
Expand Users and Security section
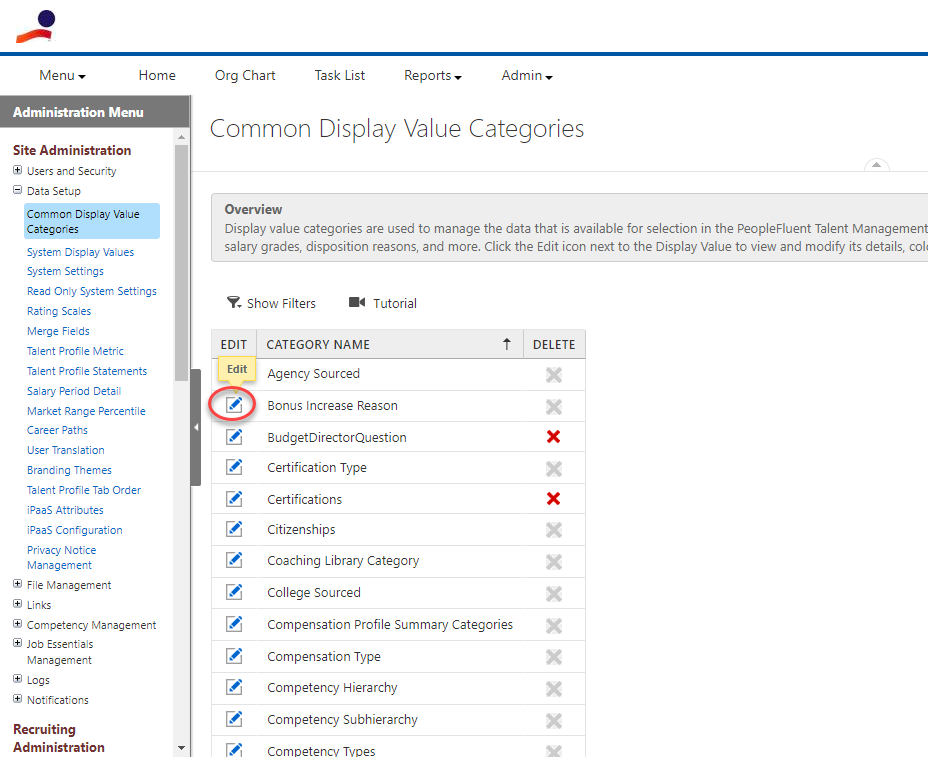[x=18, y=170]
